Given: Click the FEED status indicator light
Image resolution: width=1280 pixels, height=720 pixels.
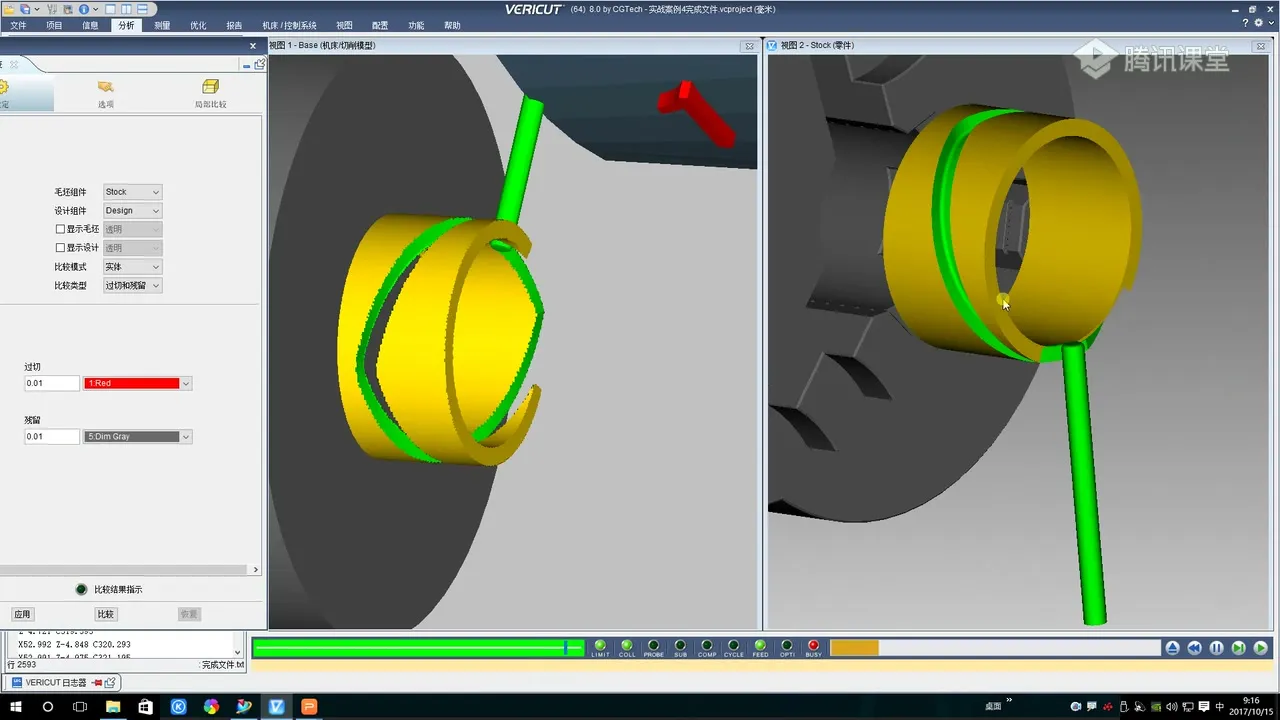Looking at the screenshot, I should click(760, 646).
